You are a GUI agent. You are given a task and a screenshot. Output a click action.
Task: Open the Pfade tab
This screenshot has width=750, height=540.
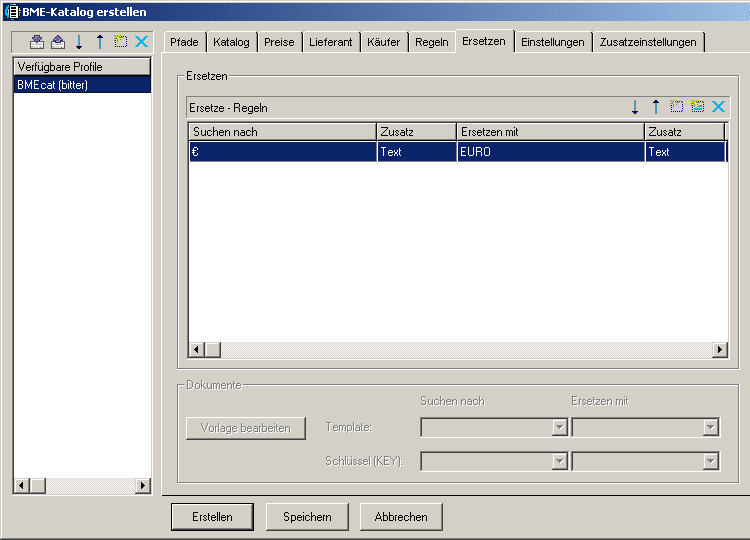point(184,42)
